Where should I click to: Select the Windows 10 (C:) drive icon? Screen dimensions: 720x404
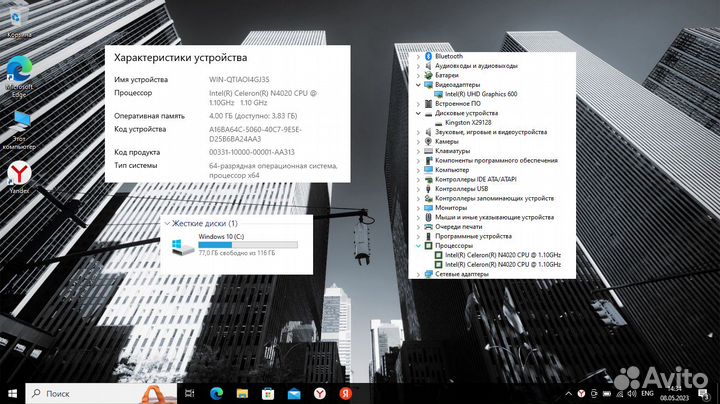(183, 247)
